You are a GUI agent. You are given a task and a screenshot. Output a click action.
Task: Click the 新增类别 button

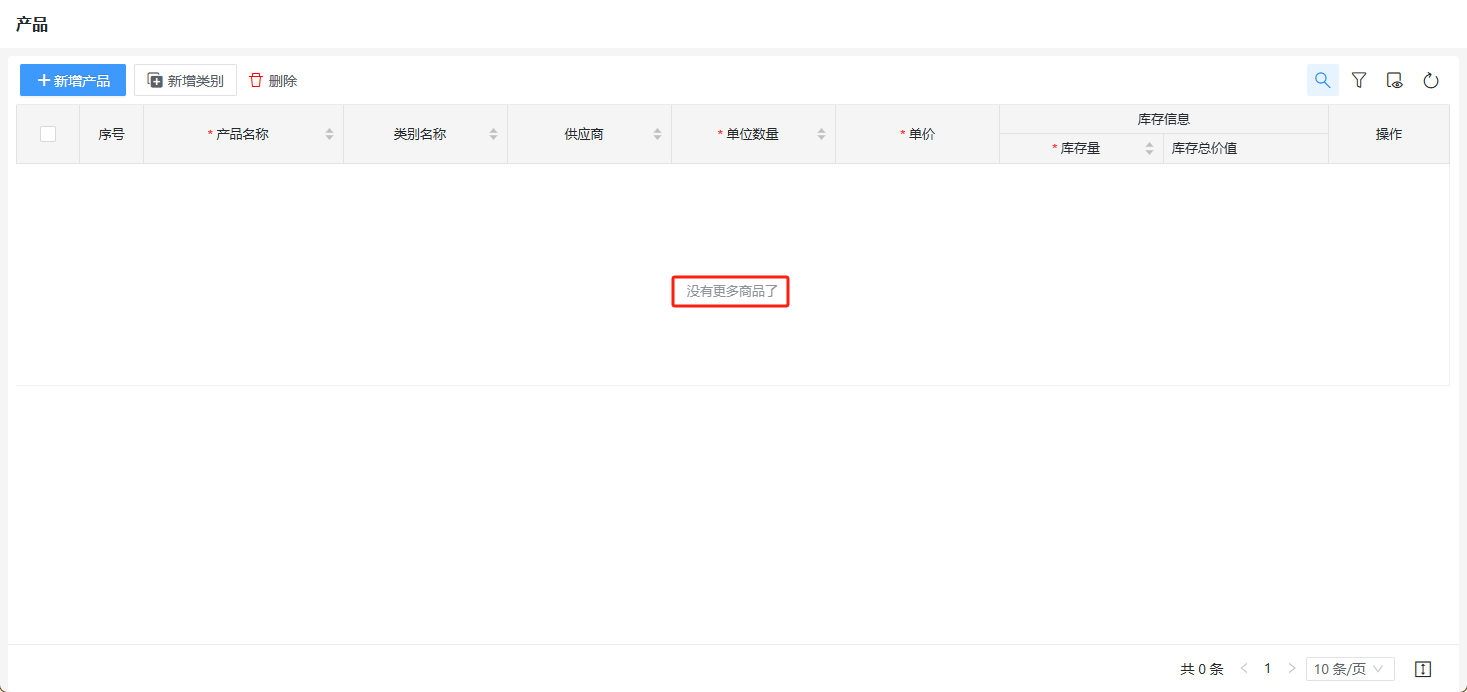[x=185, y=80]
